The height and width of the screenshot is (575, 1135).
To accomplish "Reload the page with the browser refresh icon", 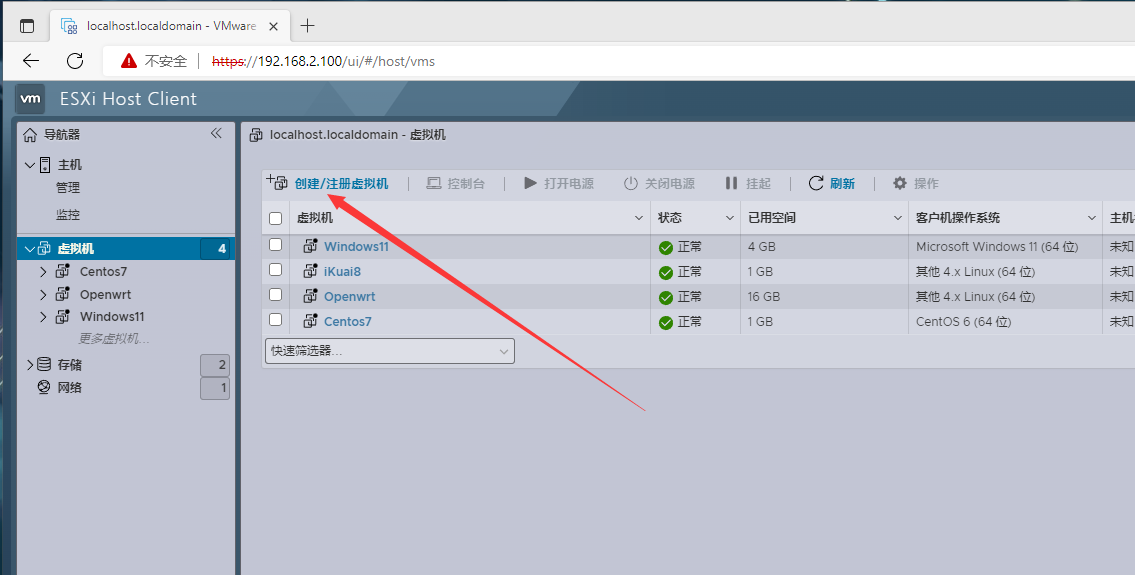I will (x=75, y=61).
